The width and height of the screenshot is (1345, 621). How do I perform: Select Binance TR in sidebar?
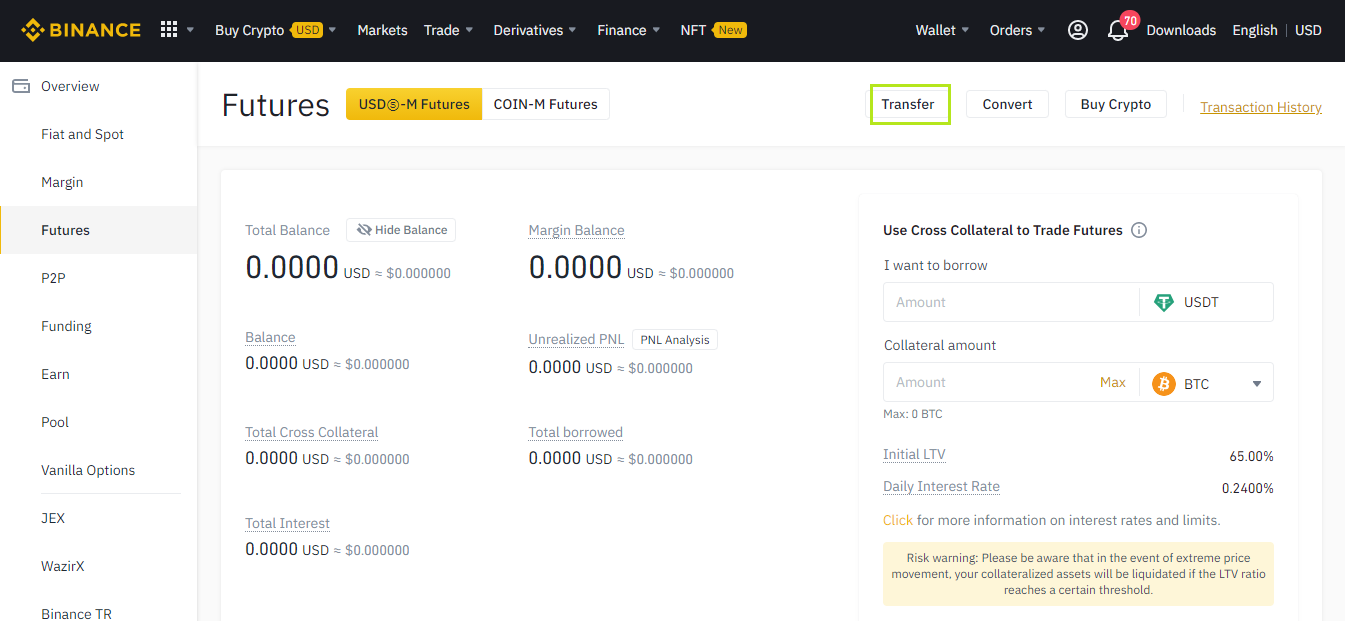pyautogui.click(x=98, y=606)
